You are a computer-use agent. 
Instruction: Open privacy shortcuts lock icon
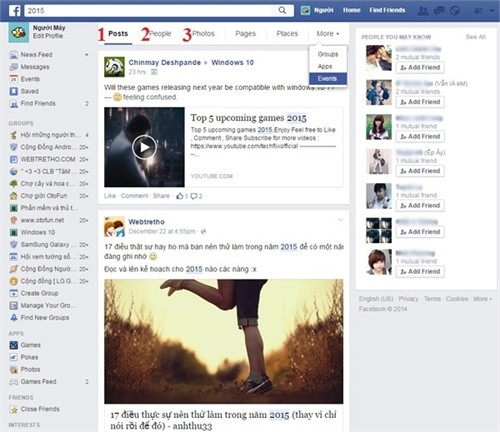coord(478,11)
